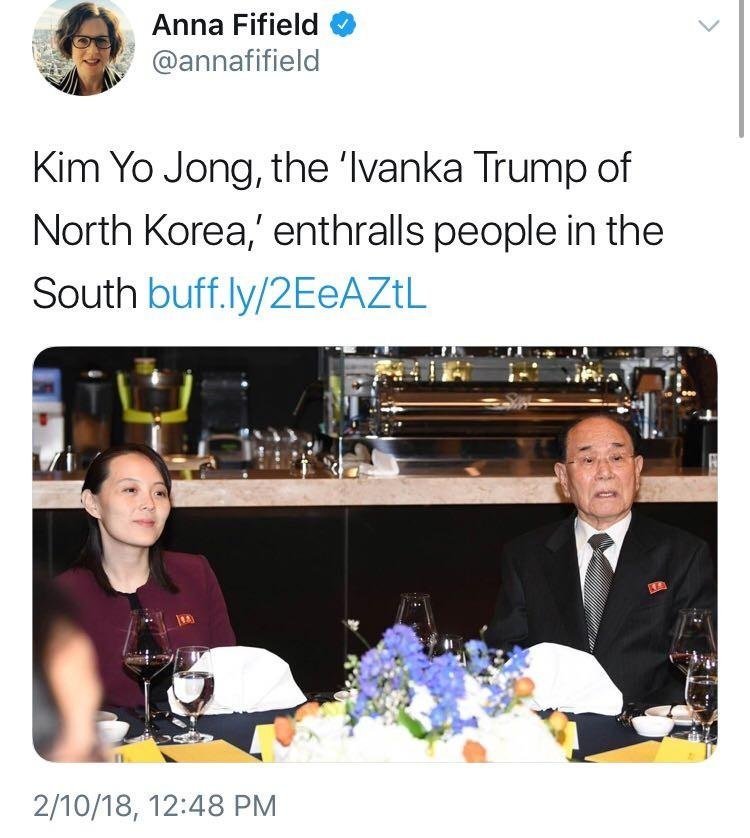Click the words "North Korea" in tweet
The height and width of the screenshot is (838, 750).
click(138, 230)
